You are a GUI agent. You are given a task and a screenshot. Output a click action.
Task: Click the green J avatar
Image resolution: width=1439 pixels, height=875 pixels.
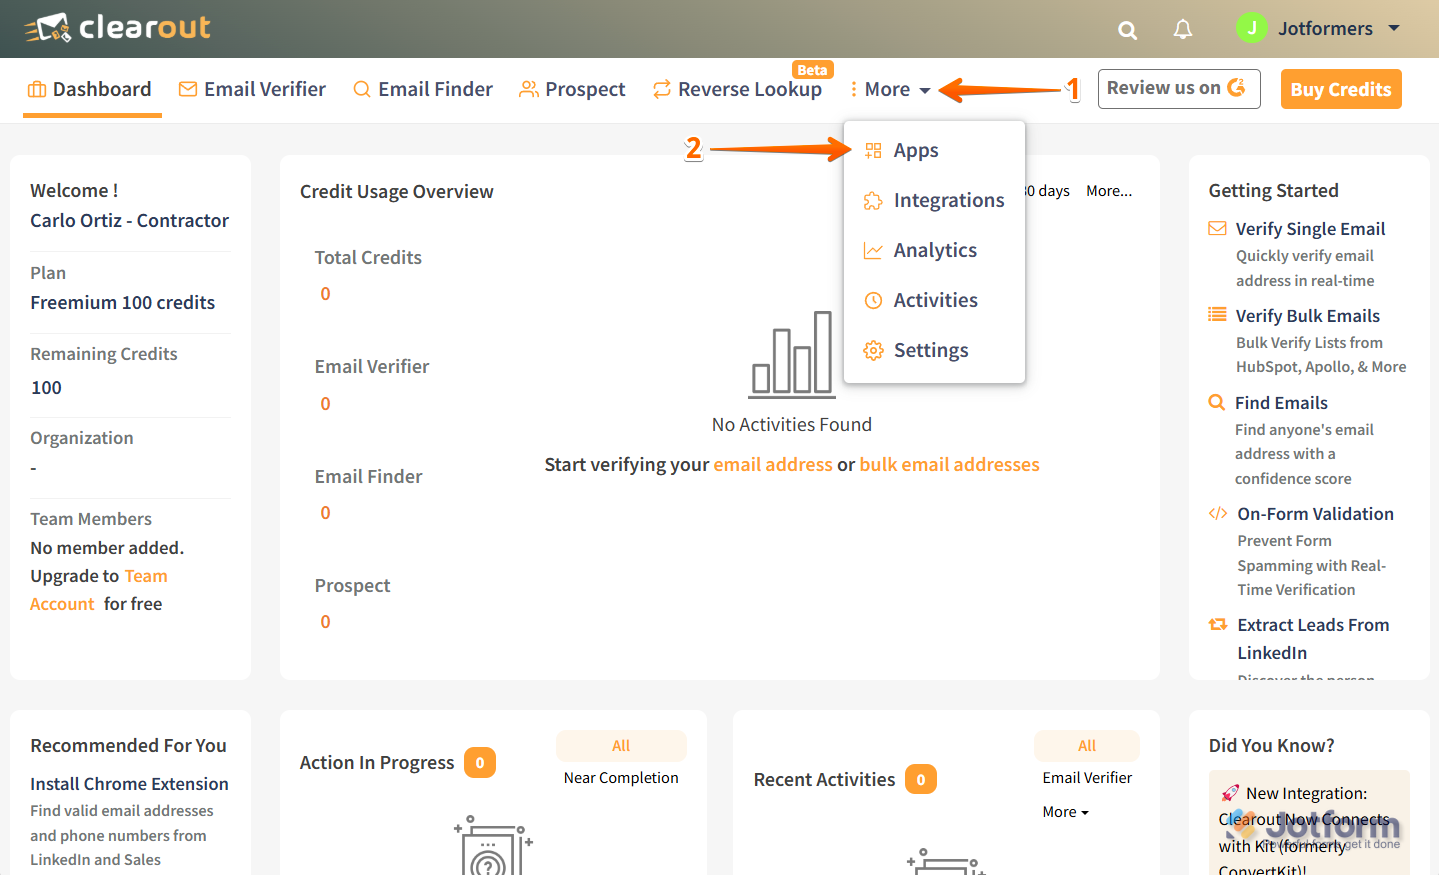[1252, 28]
